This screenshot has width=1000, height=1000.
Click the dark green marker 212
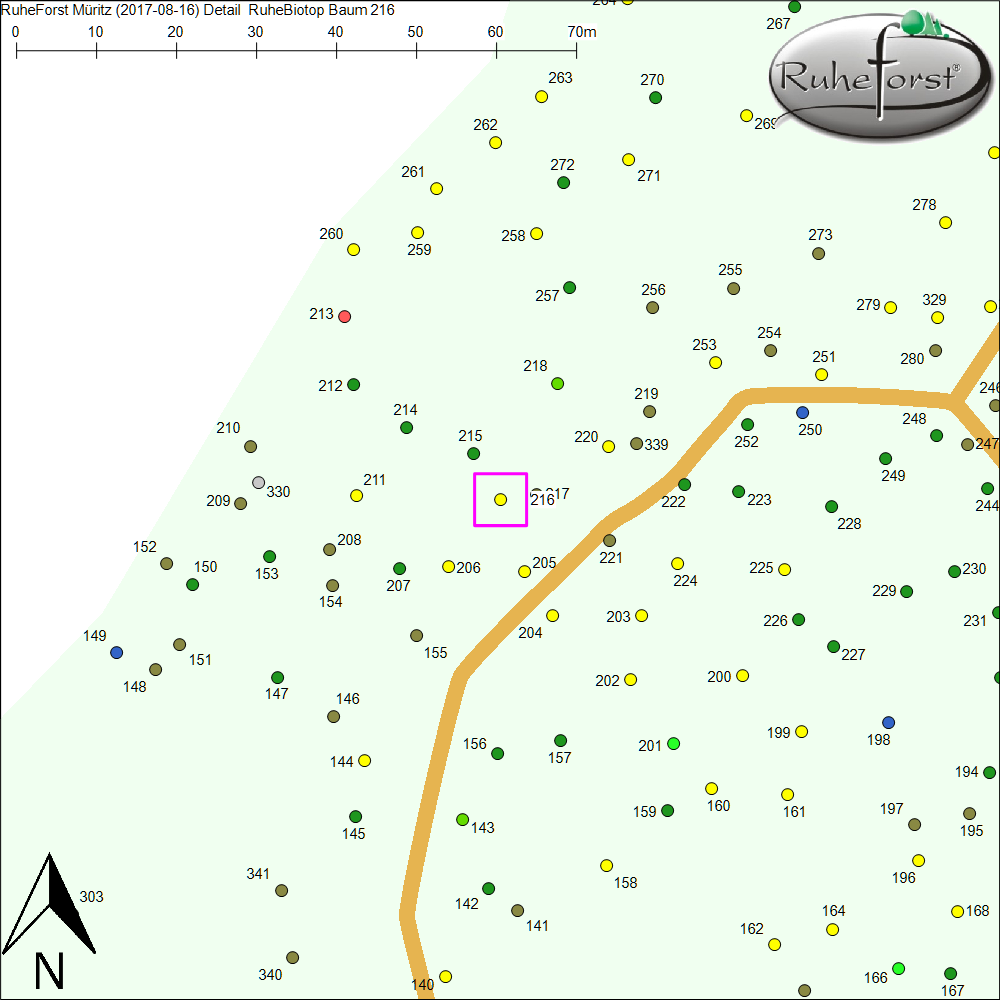click(x=353, y=385)
